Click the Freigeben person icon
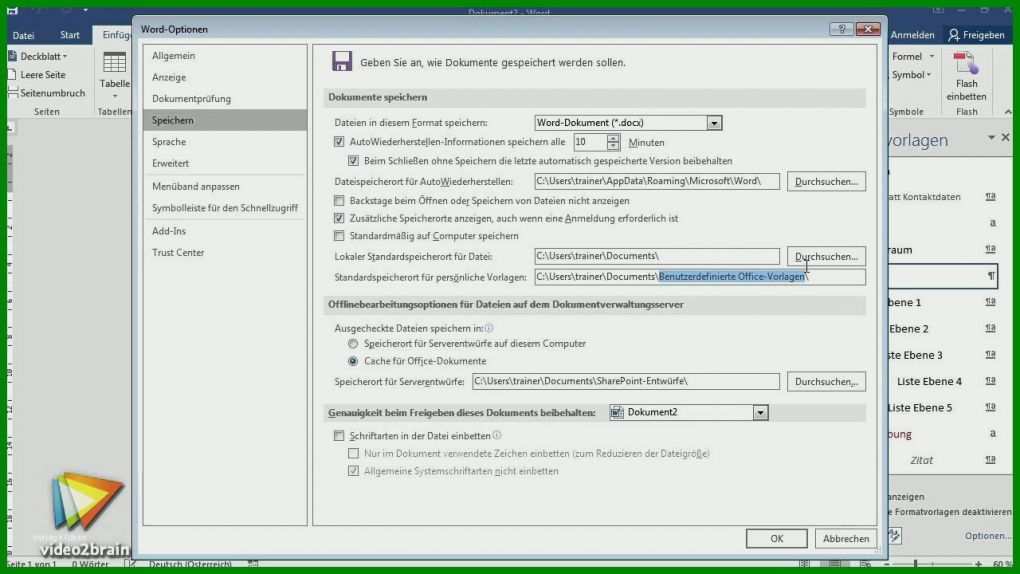The height and width of the screenshot is (574, 1020). (x=954, y=35)
